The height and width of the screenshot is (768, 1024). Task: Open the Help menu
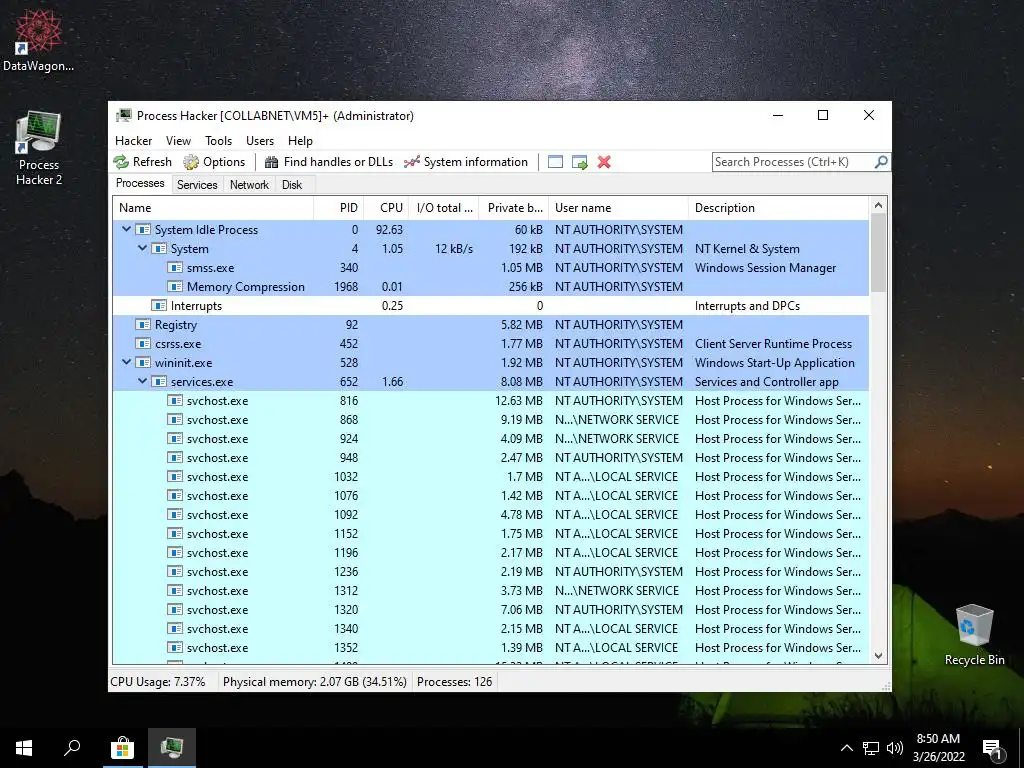[x=300, y=140]
